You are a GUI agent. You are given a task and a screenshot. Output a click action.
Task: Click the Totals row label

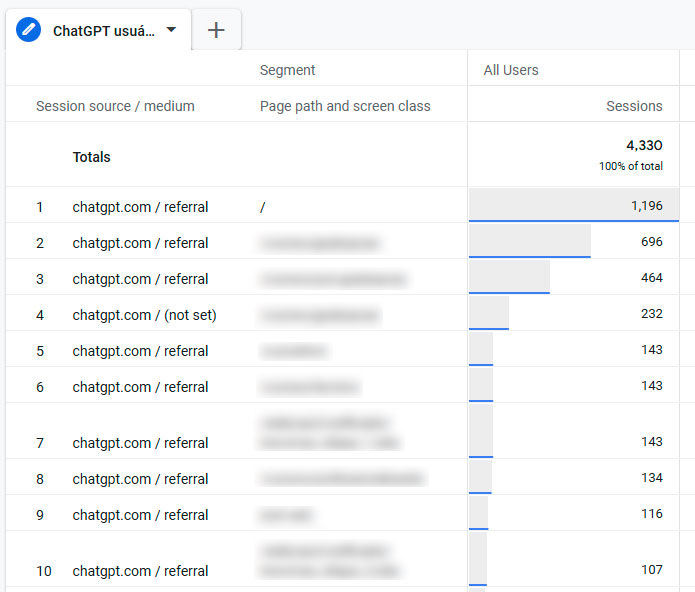click(91, 157)
